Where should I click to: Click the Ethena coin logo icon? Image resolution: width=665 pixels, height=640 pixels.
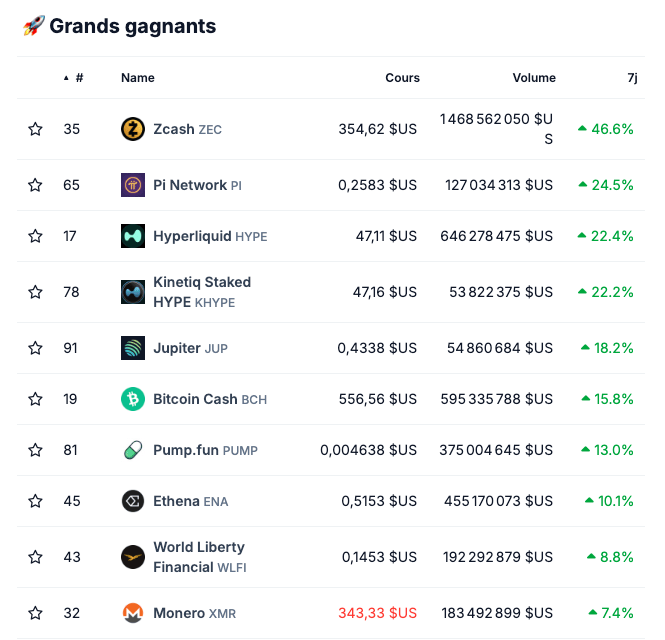[133, 501]
